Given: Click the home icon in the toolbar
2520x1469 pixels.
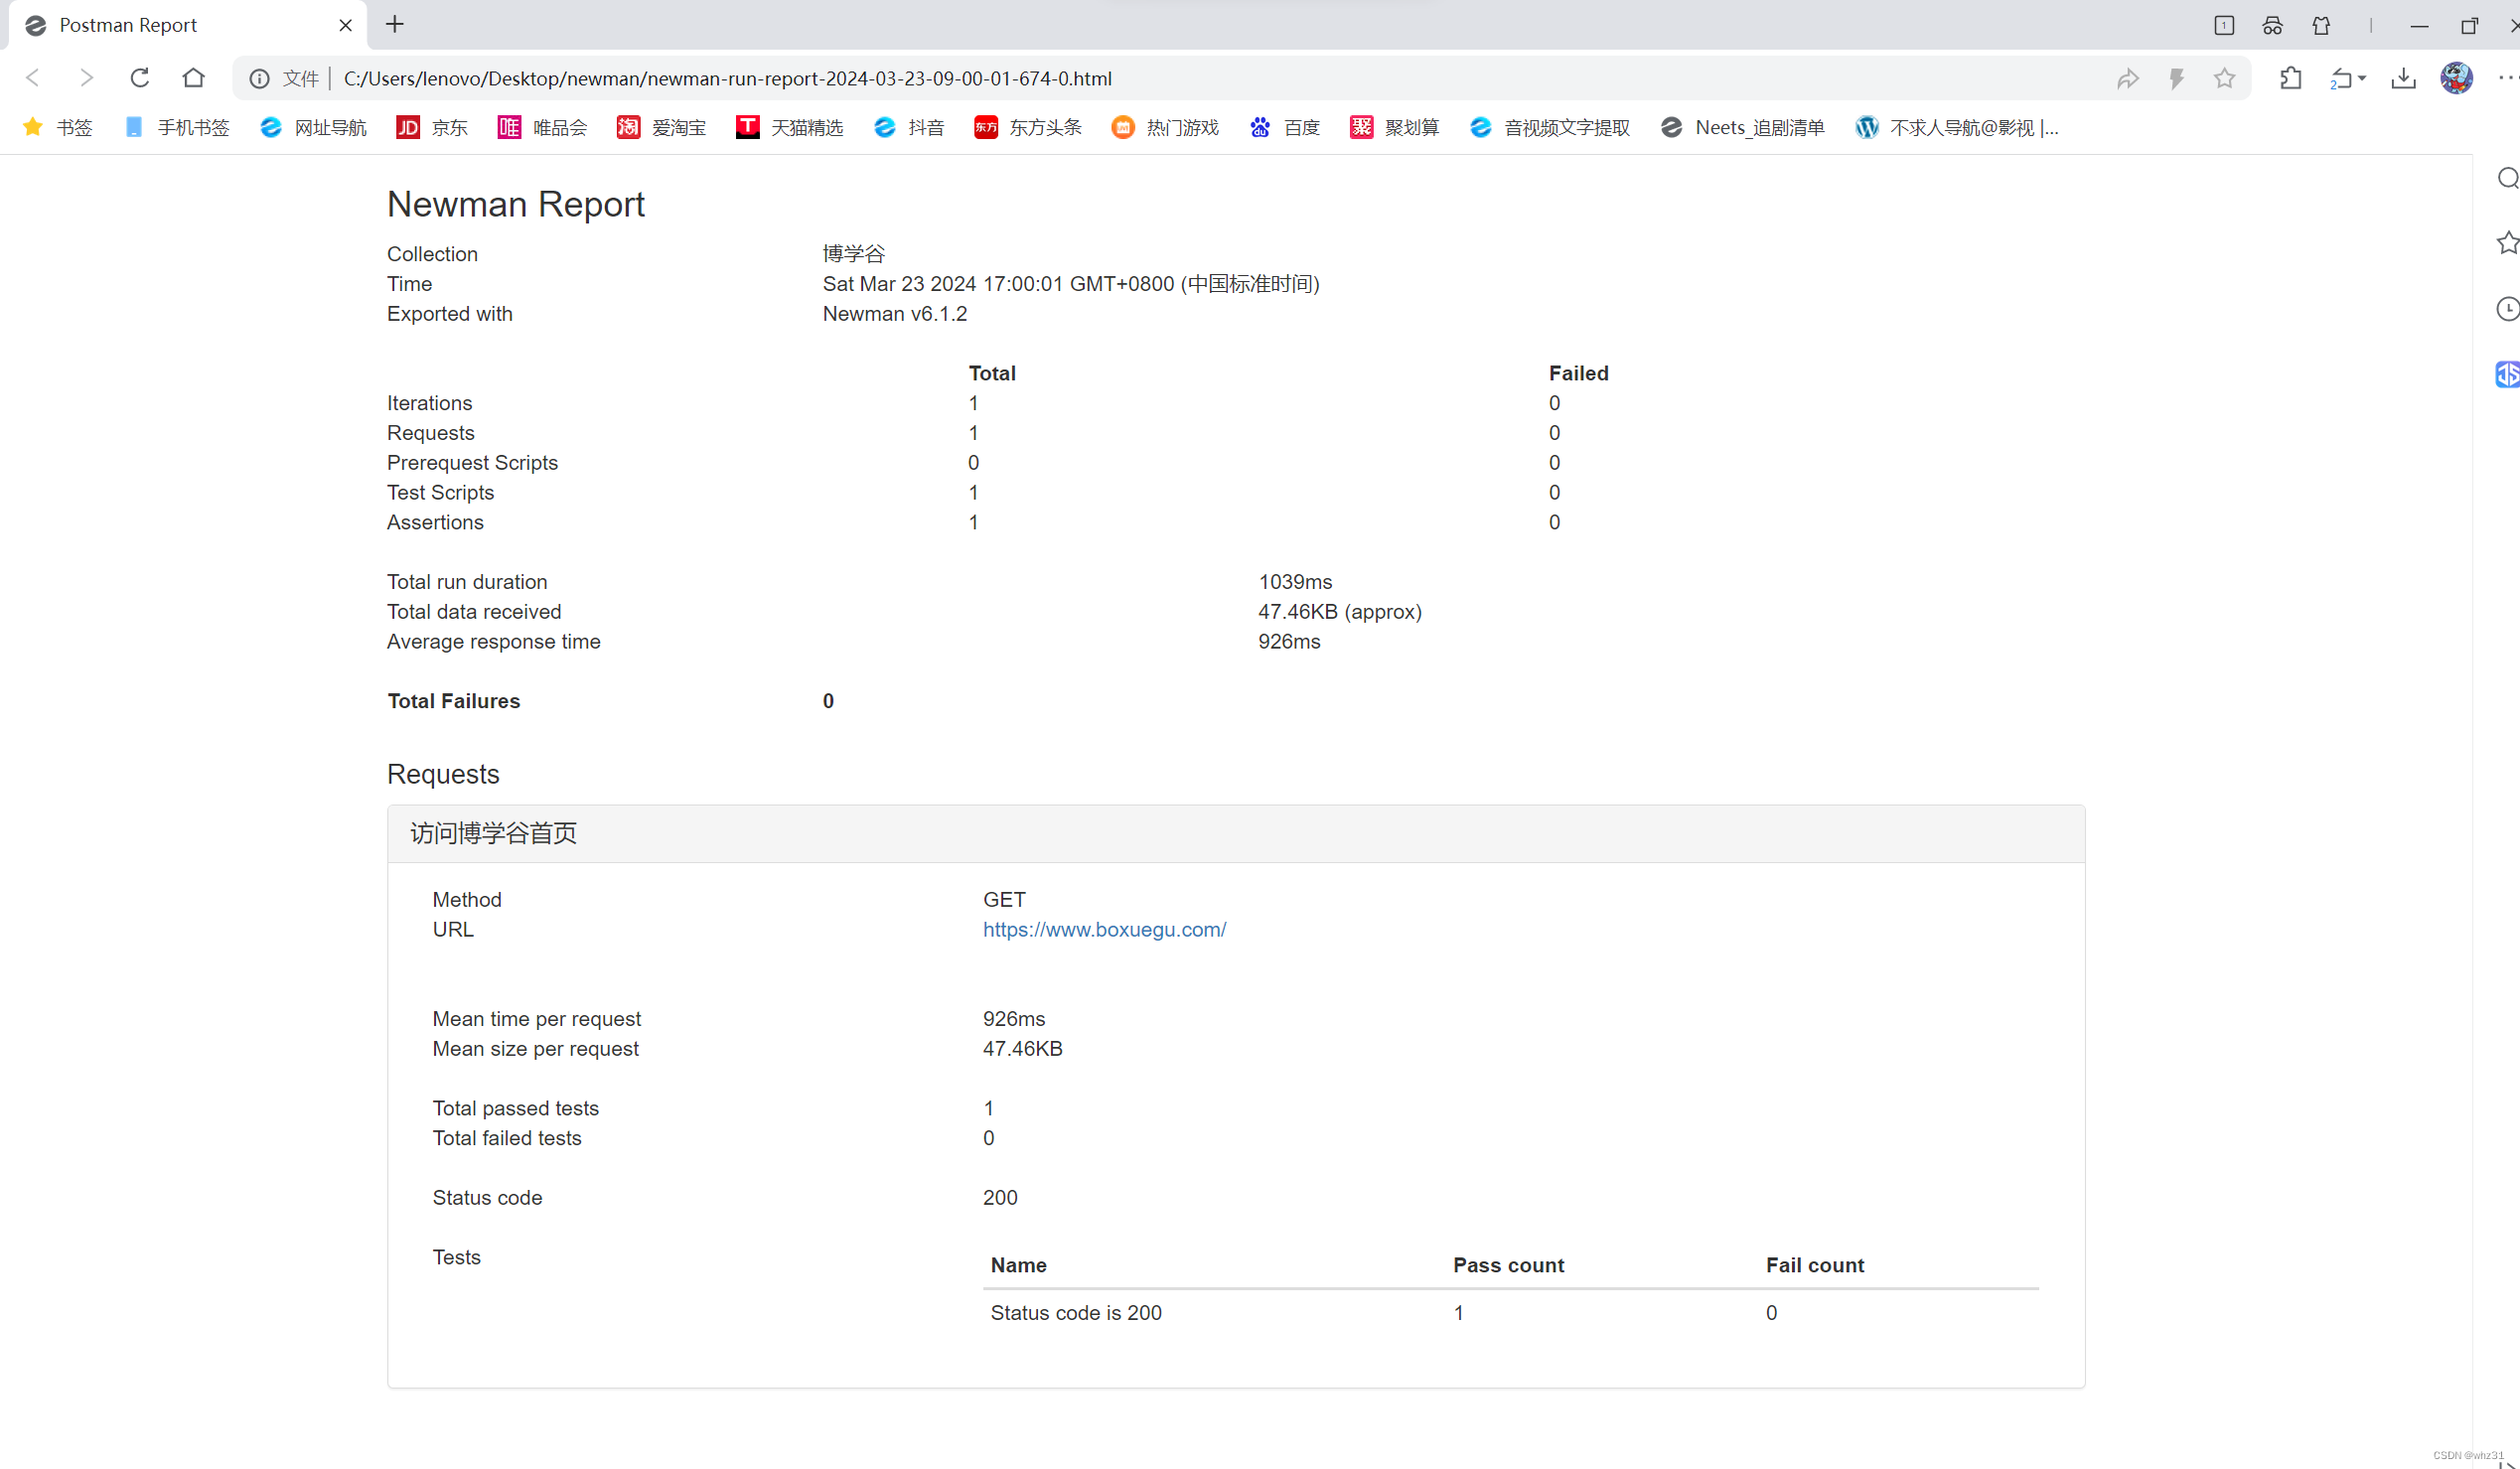Looking at the screenshot, I should [193, 78].
